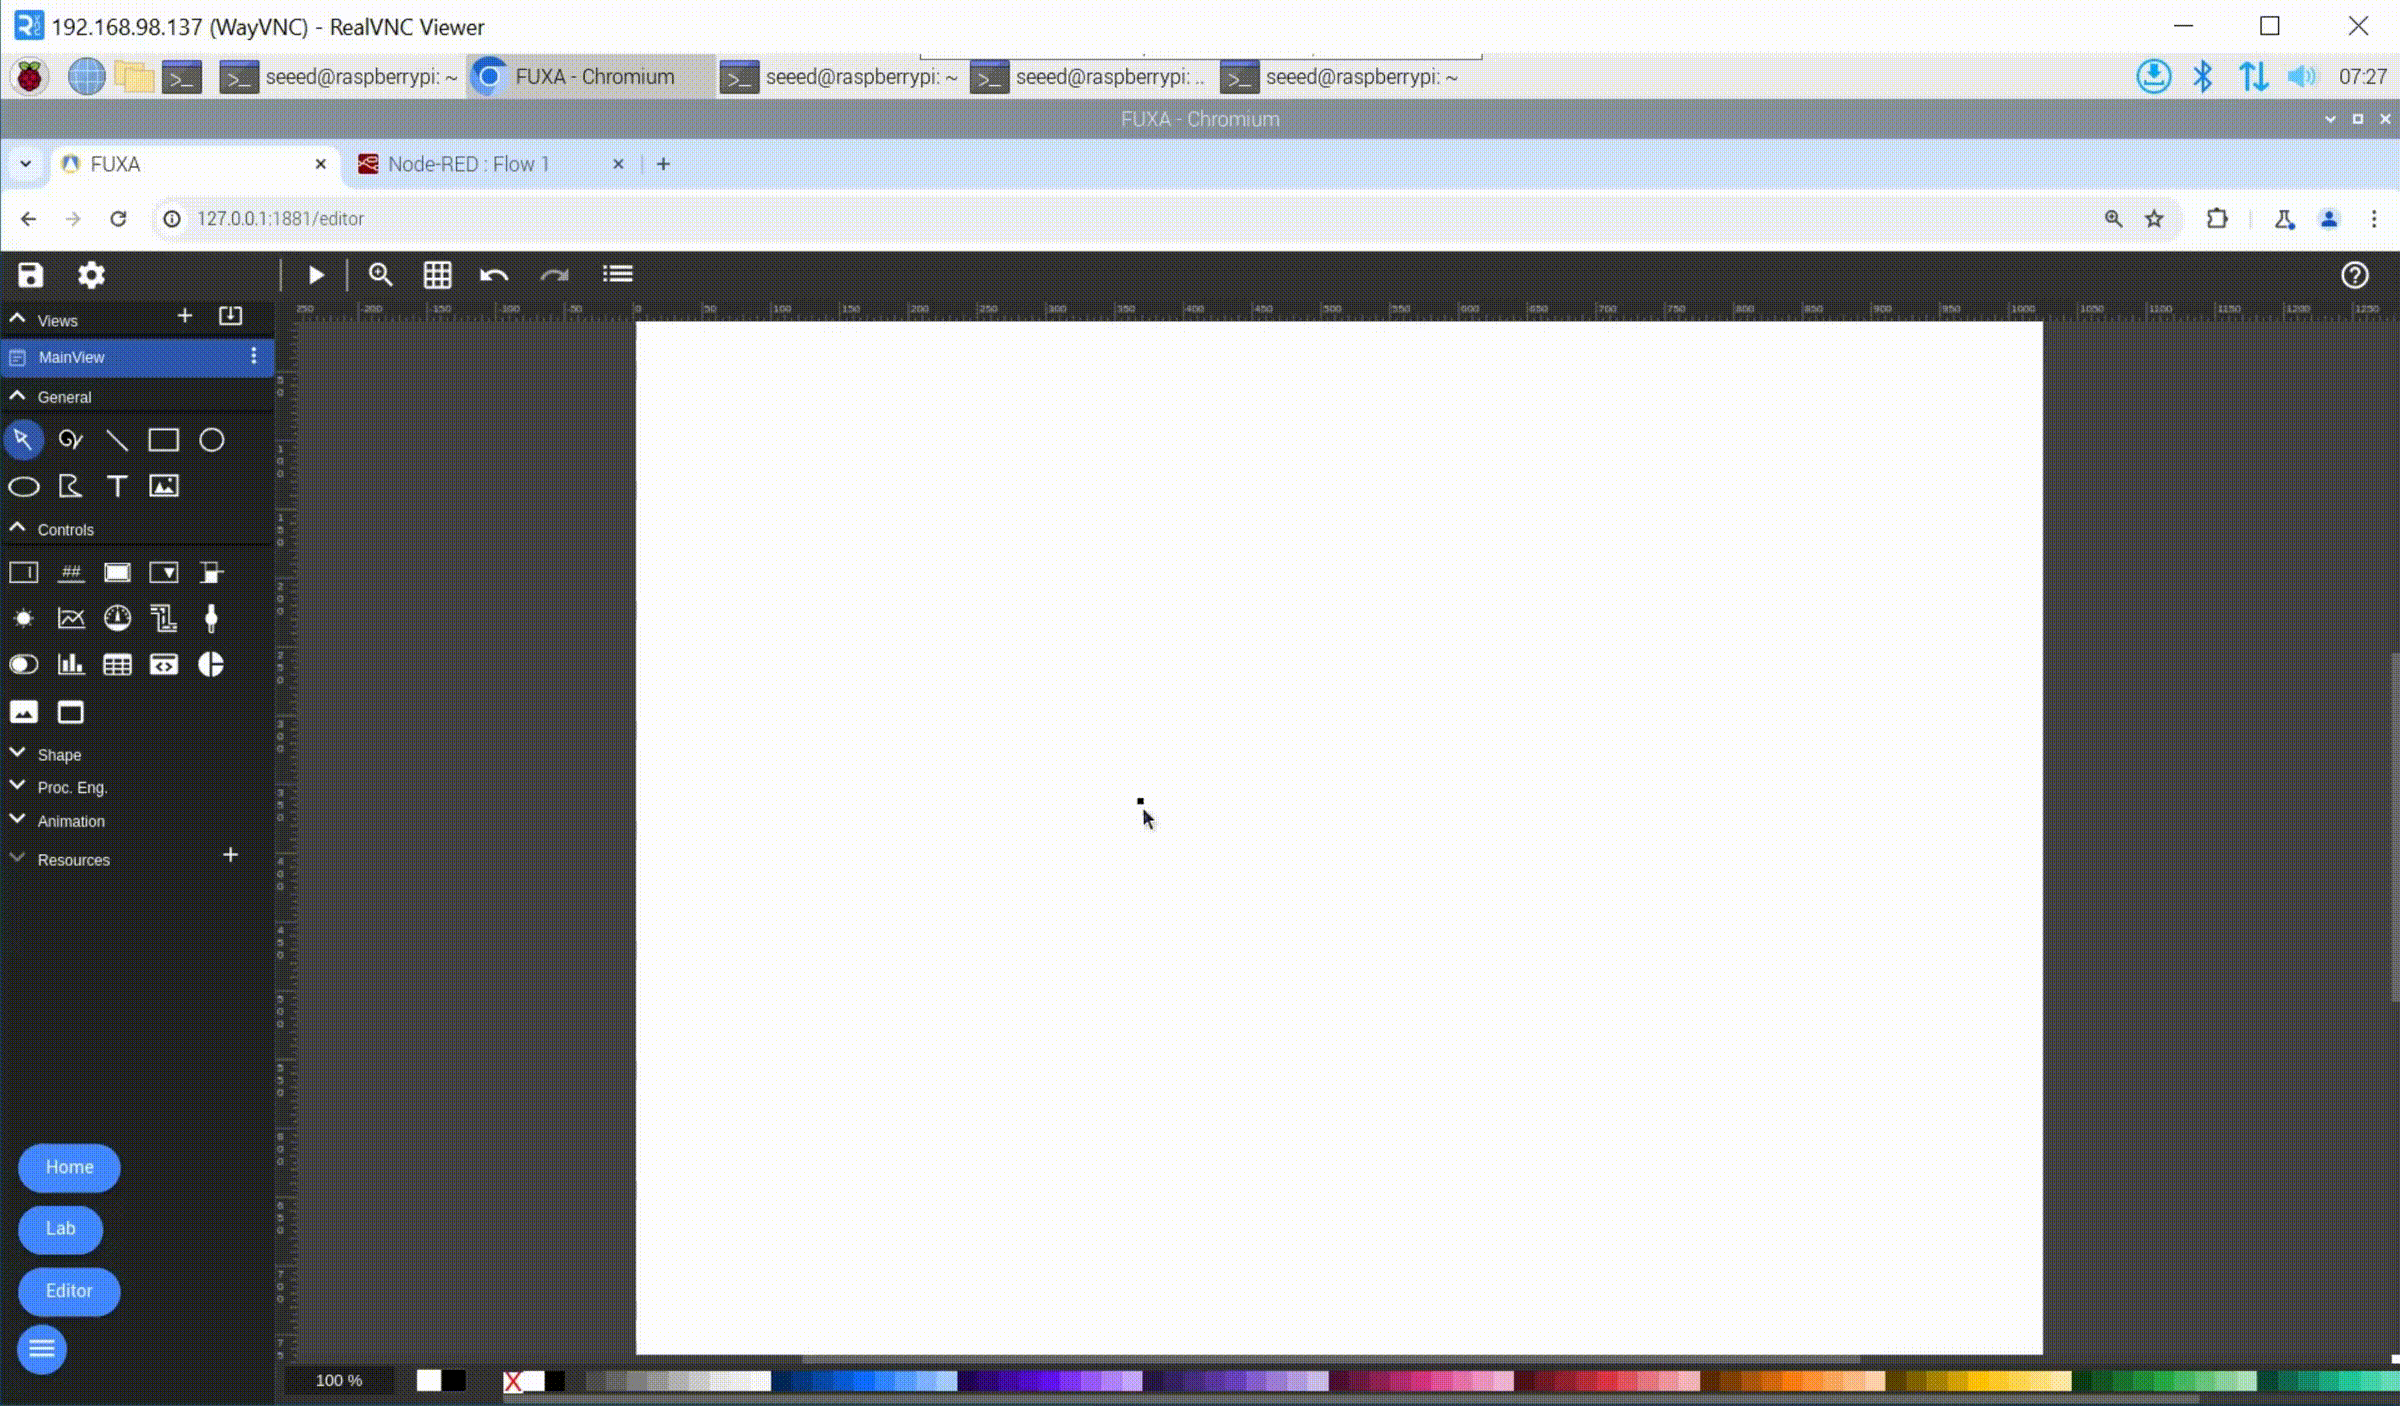2400x1406 pixels.
Task: Pick the Text tool
Action: [x=117, y=486]
